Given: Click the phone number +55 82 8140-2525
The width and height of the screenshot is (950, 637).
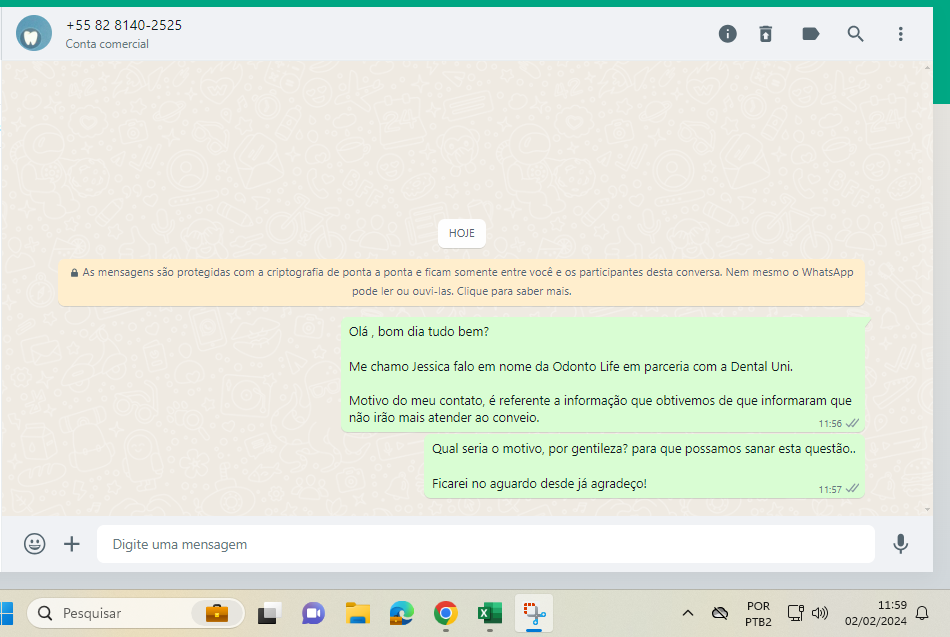Looking at the screenshot, I should coord(124,25).
